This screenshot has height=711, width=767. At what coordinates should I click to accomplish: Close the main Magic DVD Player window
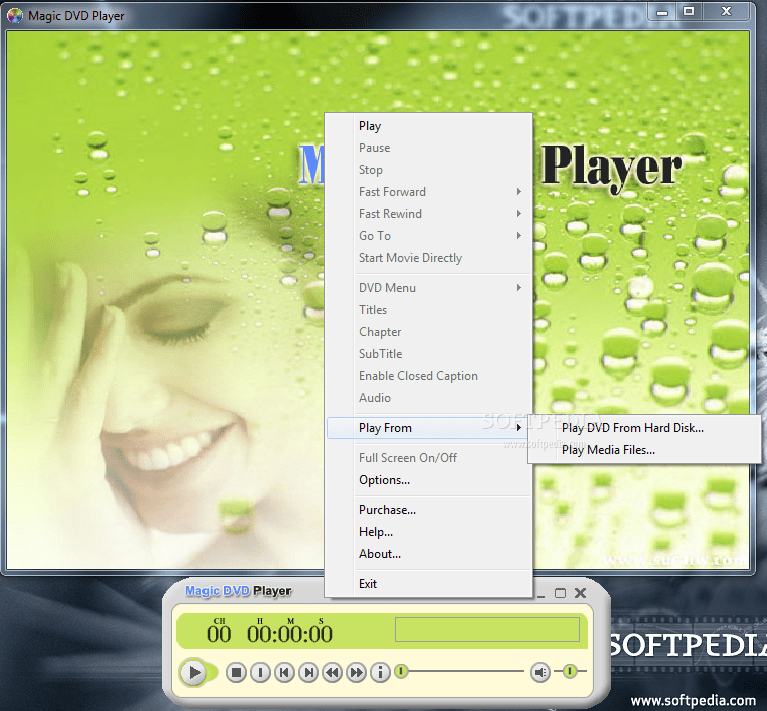pos(726,12)
